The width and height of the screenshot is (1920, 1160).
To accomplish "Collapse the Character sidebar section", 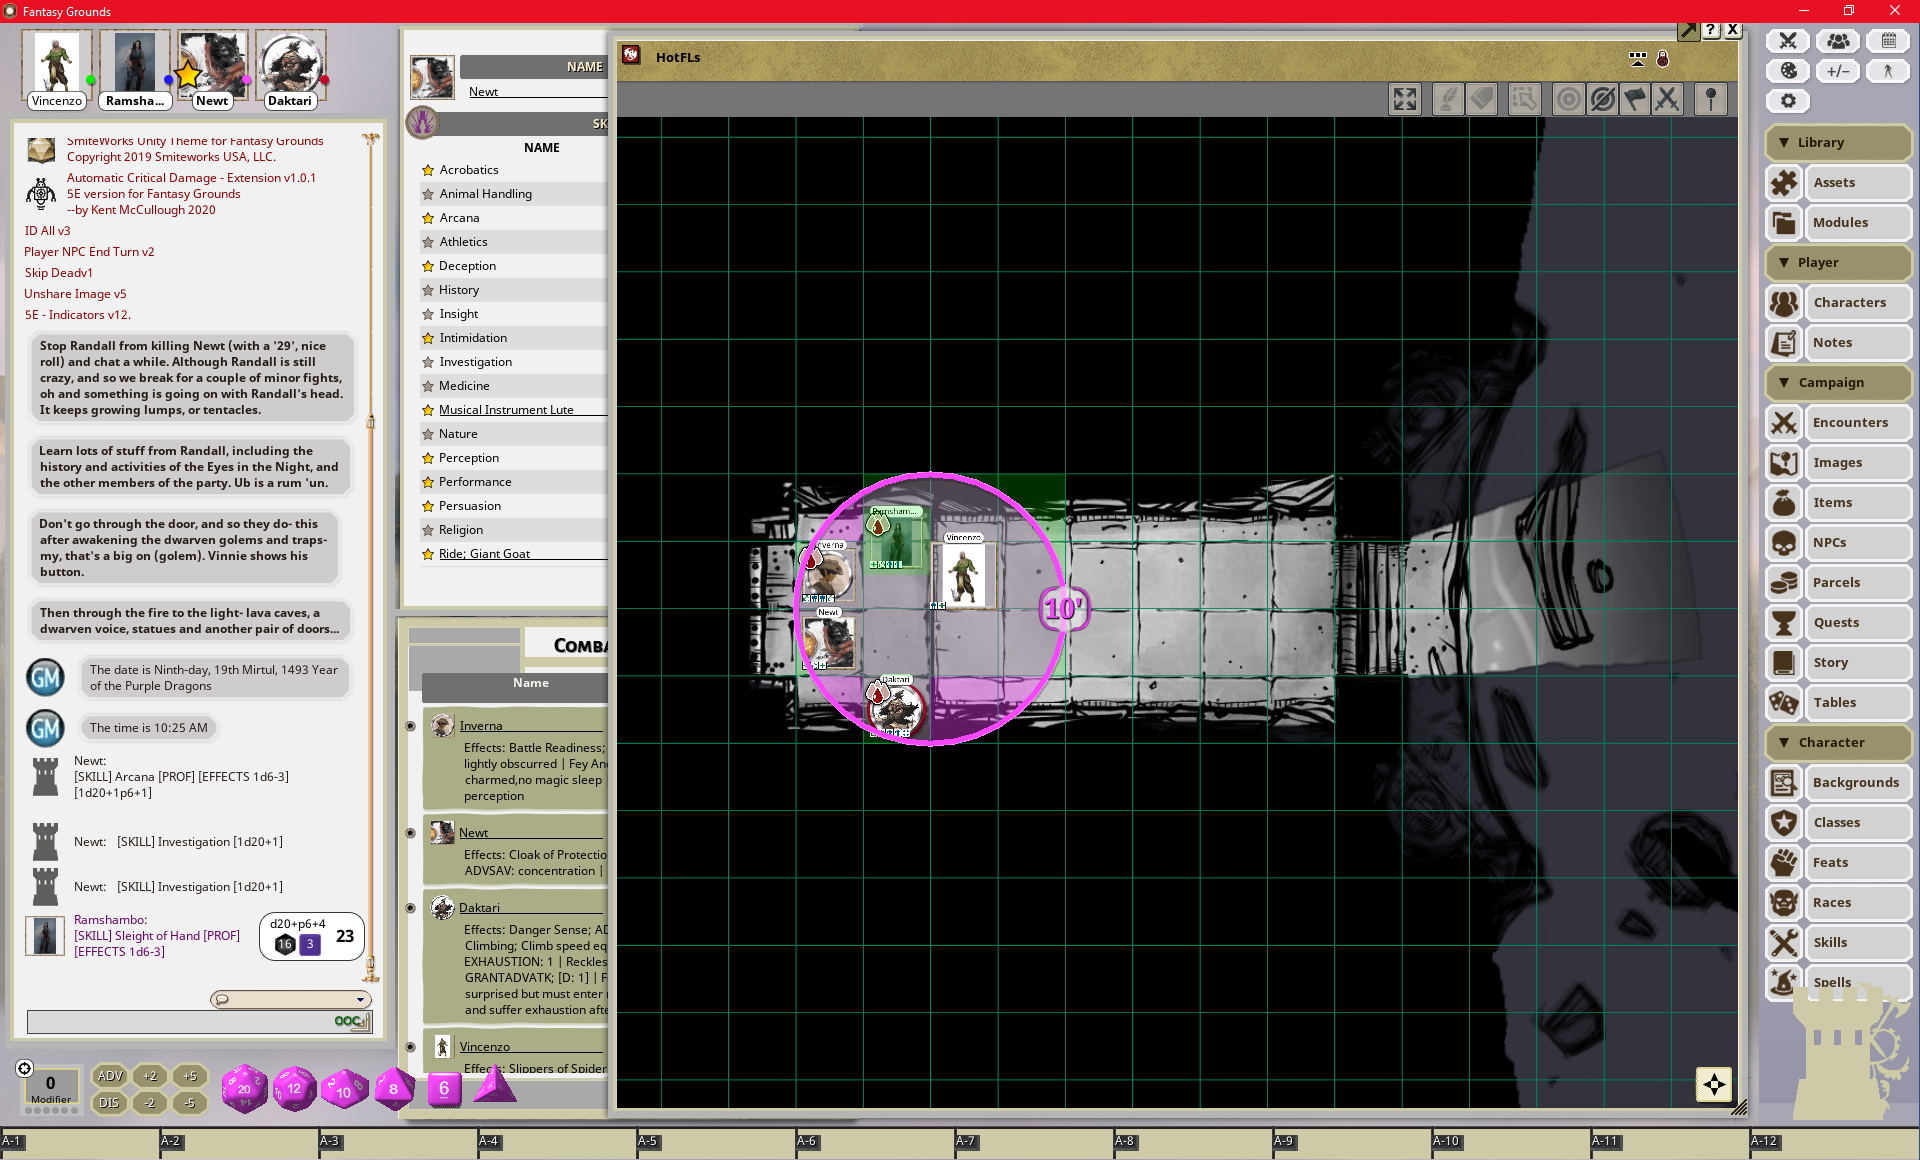I will tap(1838, 742).
